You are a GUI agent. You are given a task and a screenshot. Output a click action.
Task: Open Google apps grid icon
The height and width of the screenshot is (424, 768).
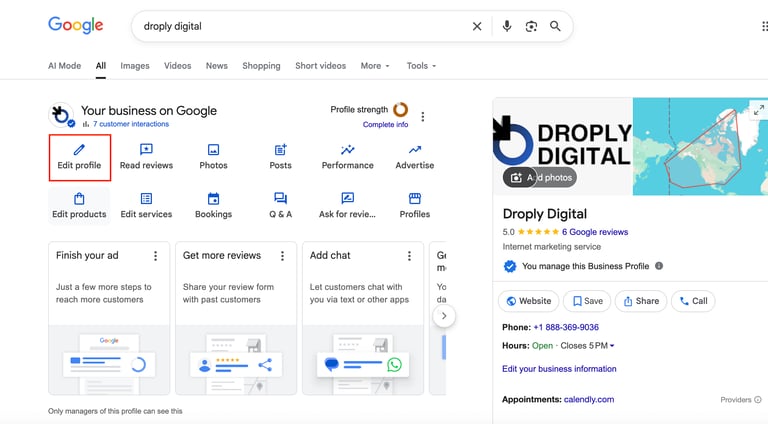tap(765, 26)
